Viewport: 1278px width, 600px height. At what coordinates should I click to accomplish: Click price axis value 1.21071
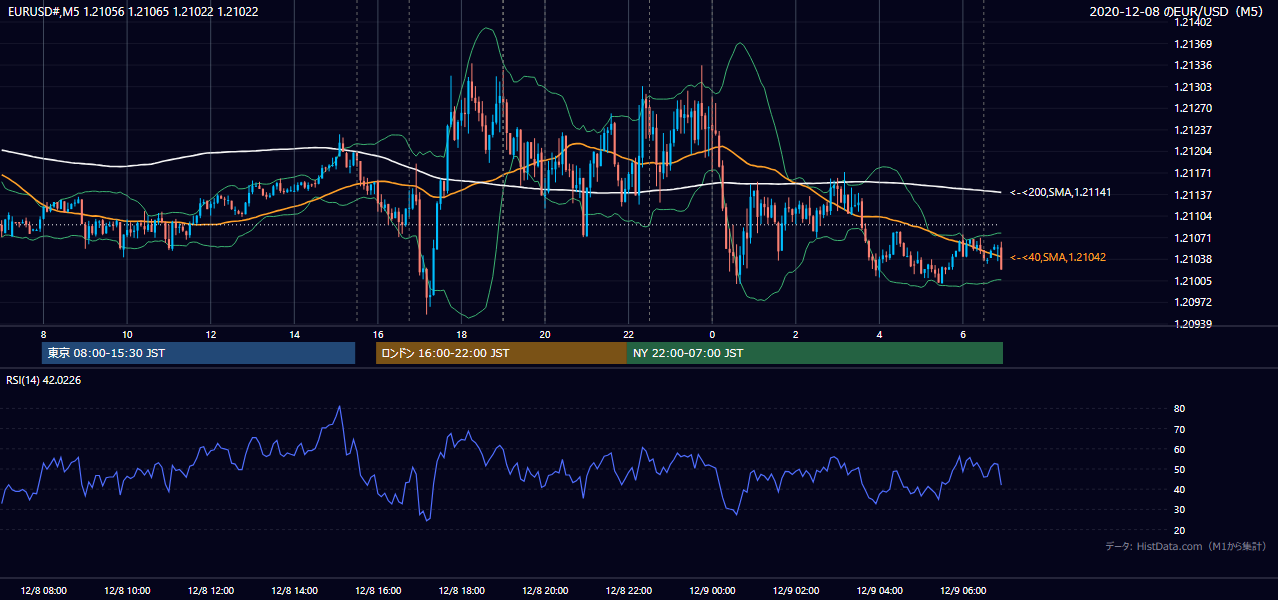(1193, 237)
